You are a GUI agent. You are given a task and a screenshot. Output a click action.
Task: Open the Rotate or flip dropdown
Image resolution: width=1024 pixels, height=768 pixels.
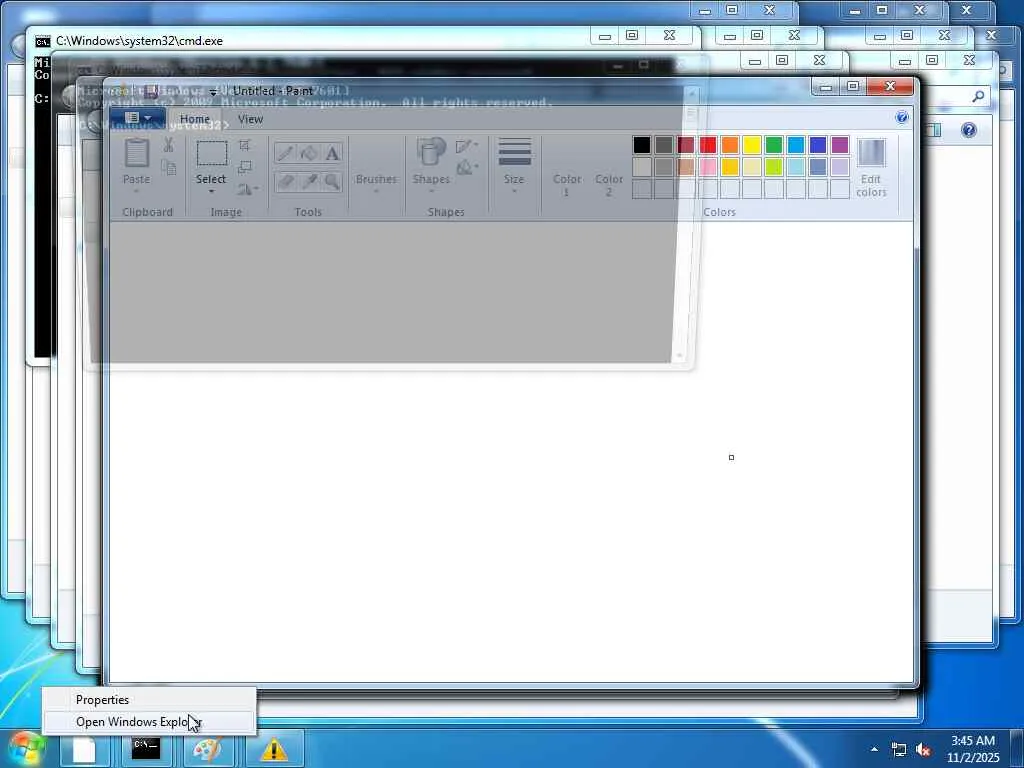(248, 189)
